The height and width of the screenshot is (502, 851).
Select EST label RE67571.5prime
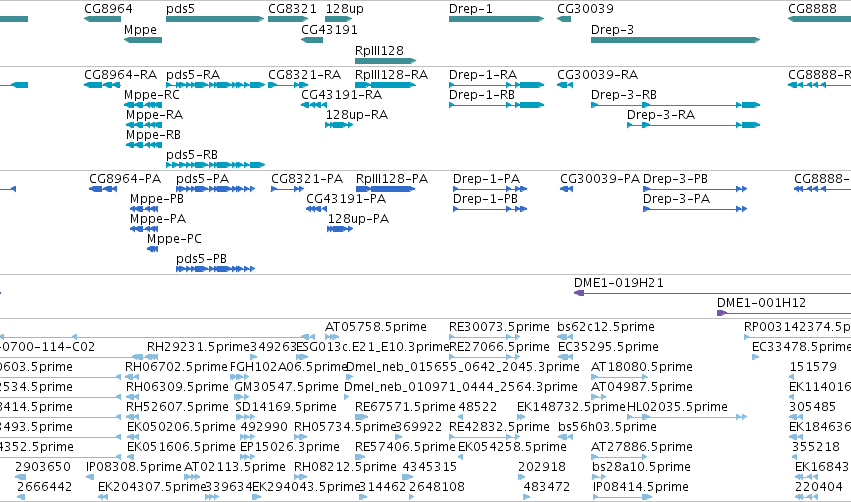[x=405, y=408]
